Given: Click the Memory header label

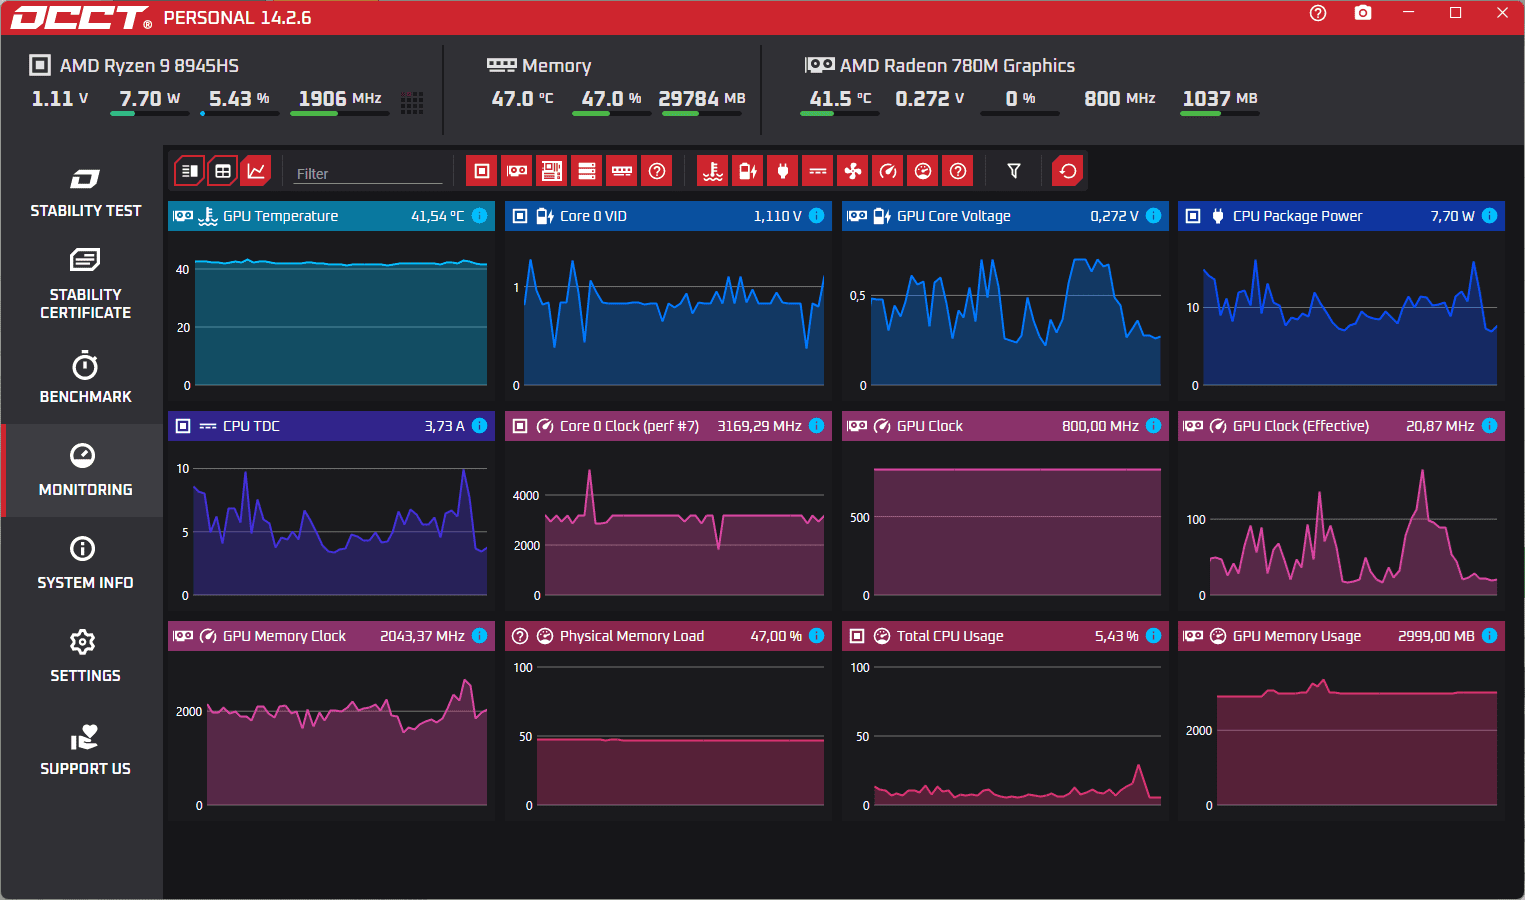Looking at the screenshot, I should click(557, 66).
